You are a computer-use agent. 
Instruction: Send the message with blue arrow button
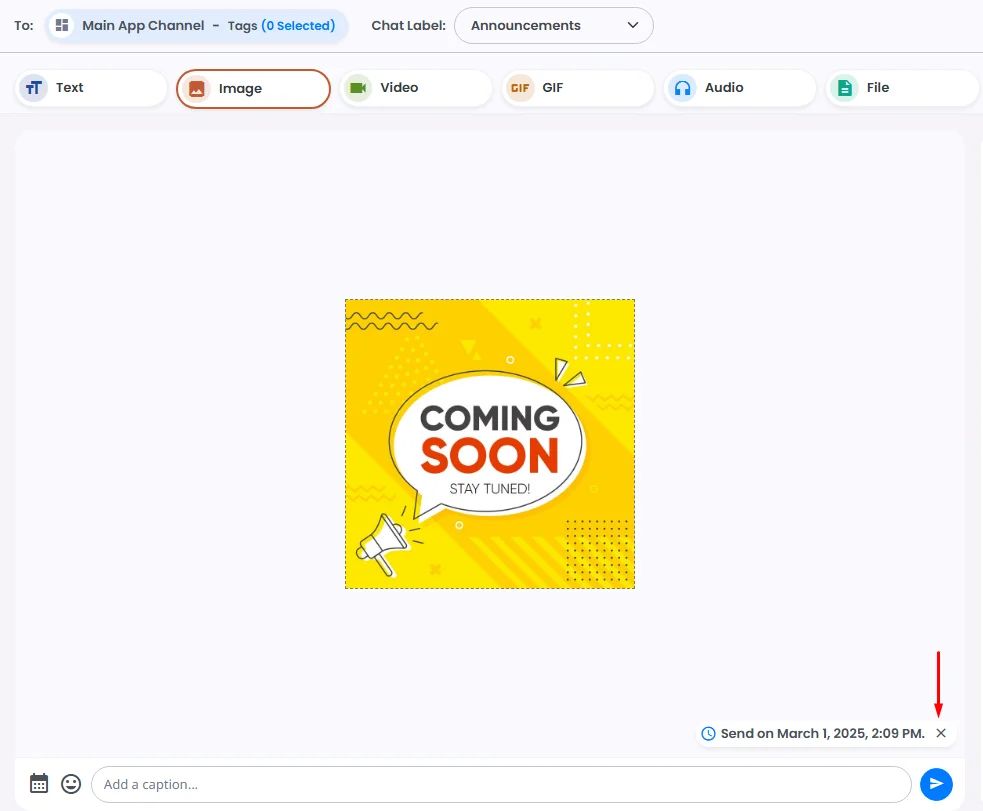tap(936, 784)
